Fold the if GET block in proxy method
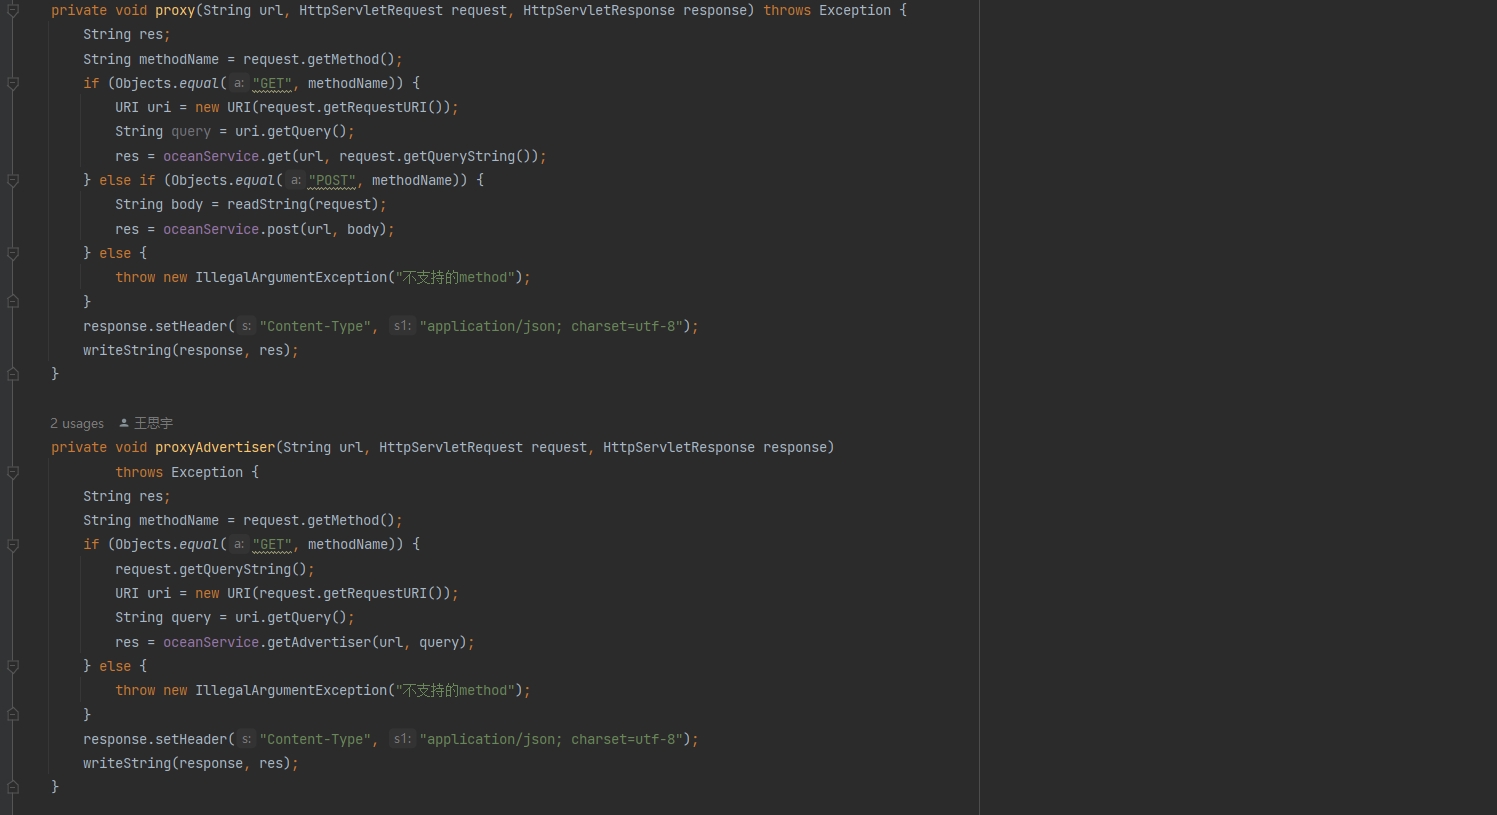The width and height of the screenshot is (1497, 815). (x=13, y=84)
